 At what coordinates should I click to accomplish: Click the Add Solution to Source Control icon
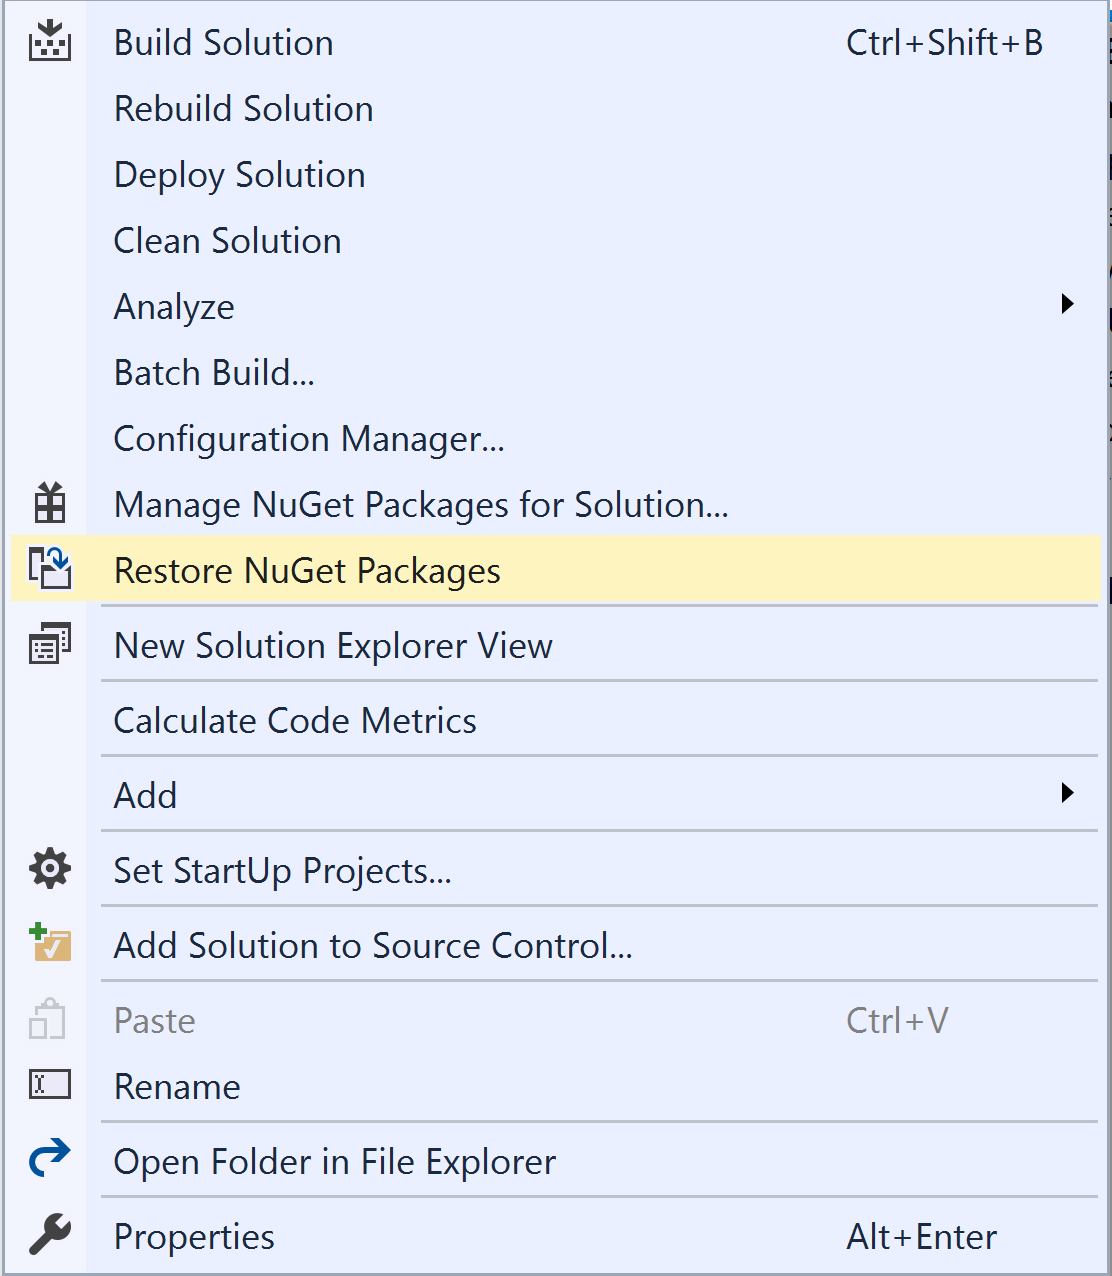[49, 944]
